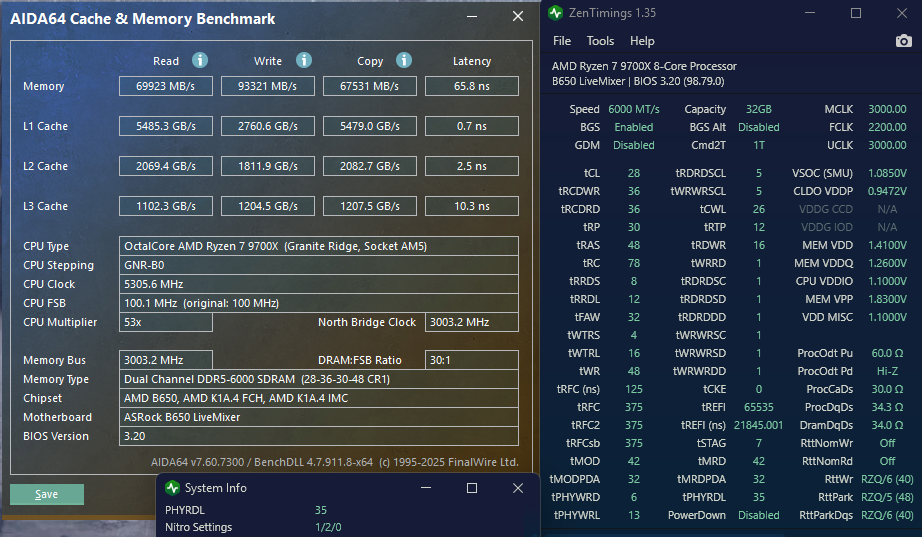This screenshot has height=537, width=922.
Task: Click the PowerDown value Disabled
Action: click(759, 515)
